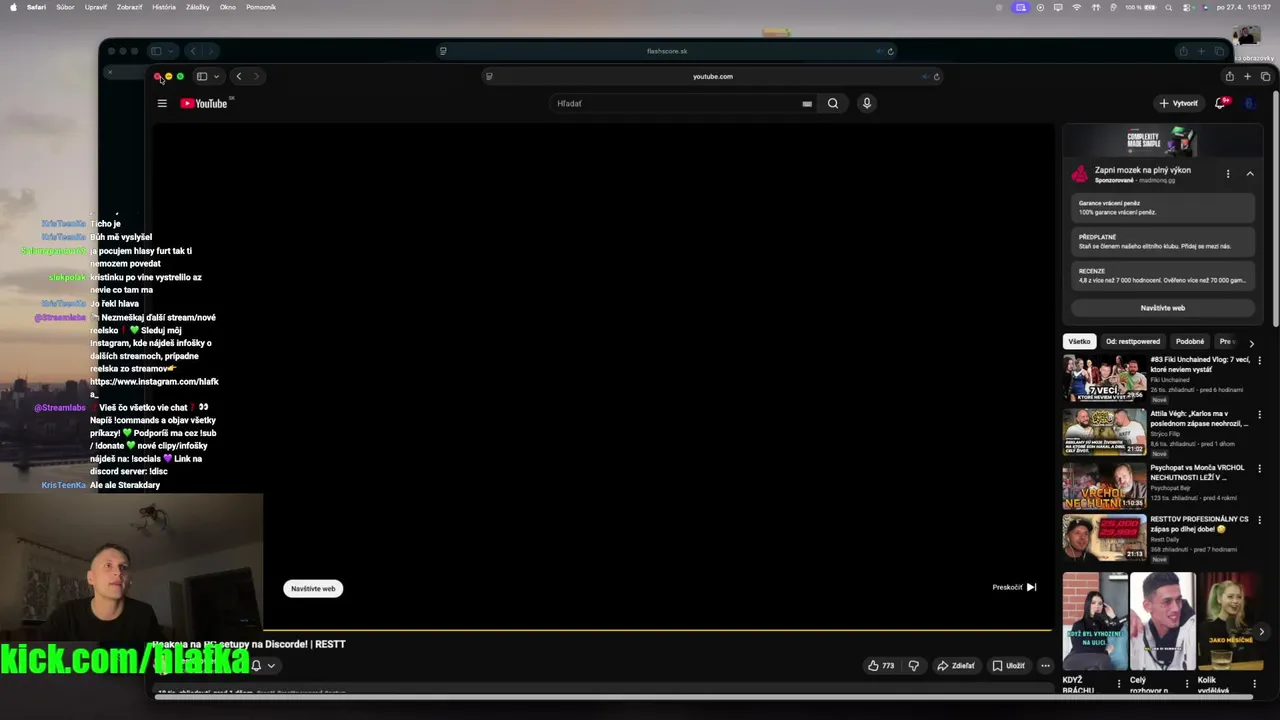Reload the youtube.com page
The image size is (1280, 720).
coord(936,76)
